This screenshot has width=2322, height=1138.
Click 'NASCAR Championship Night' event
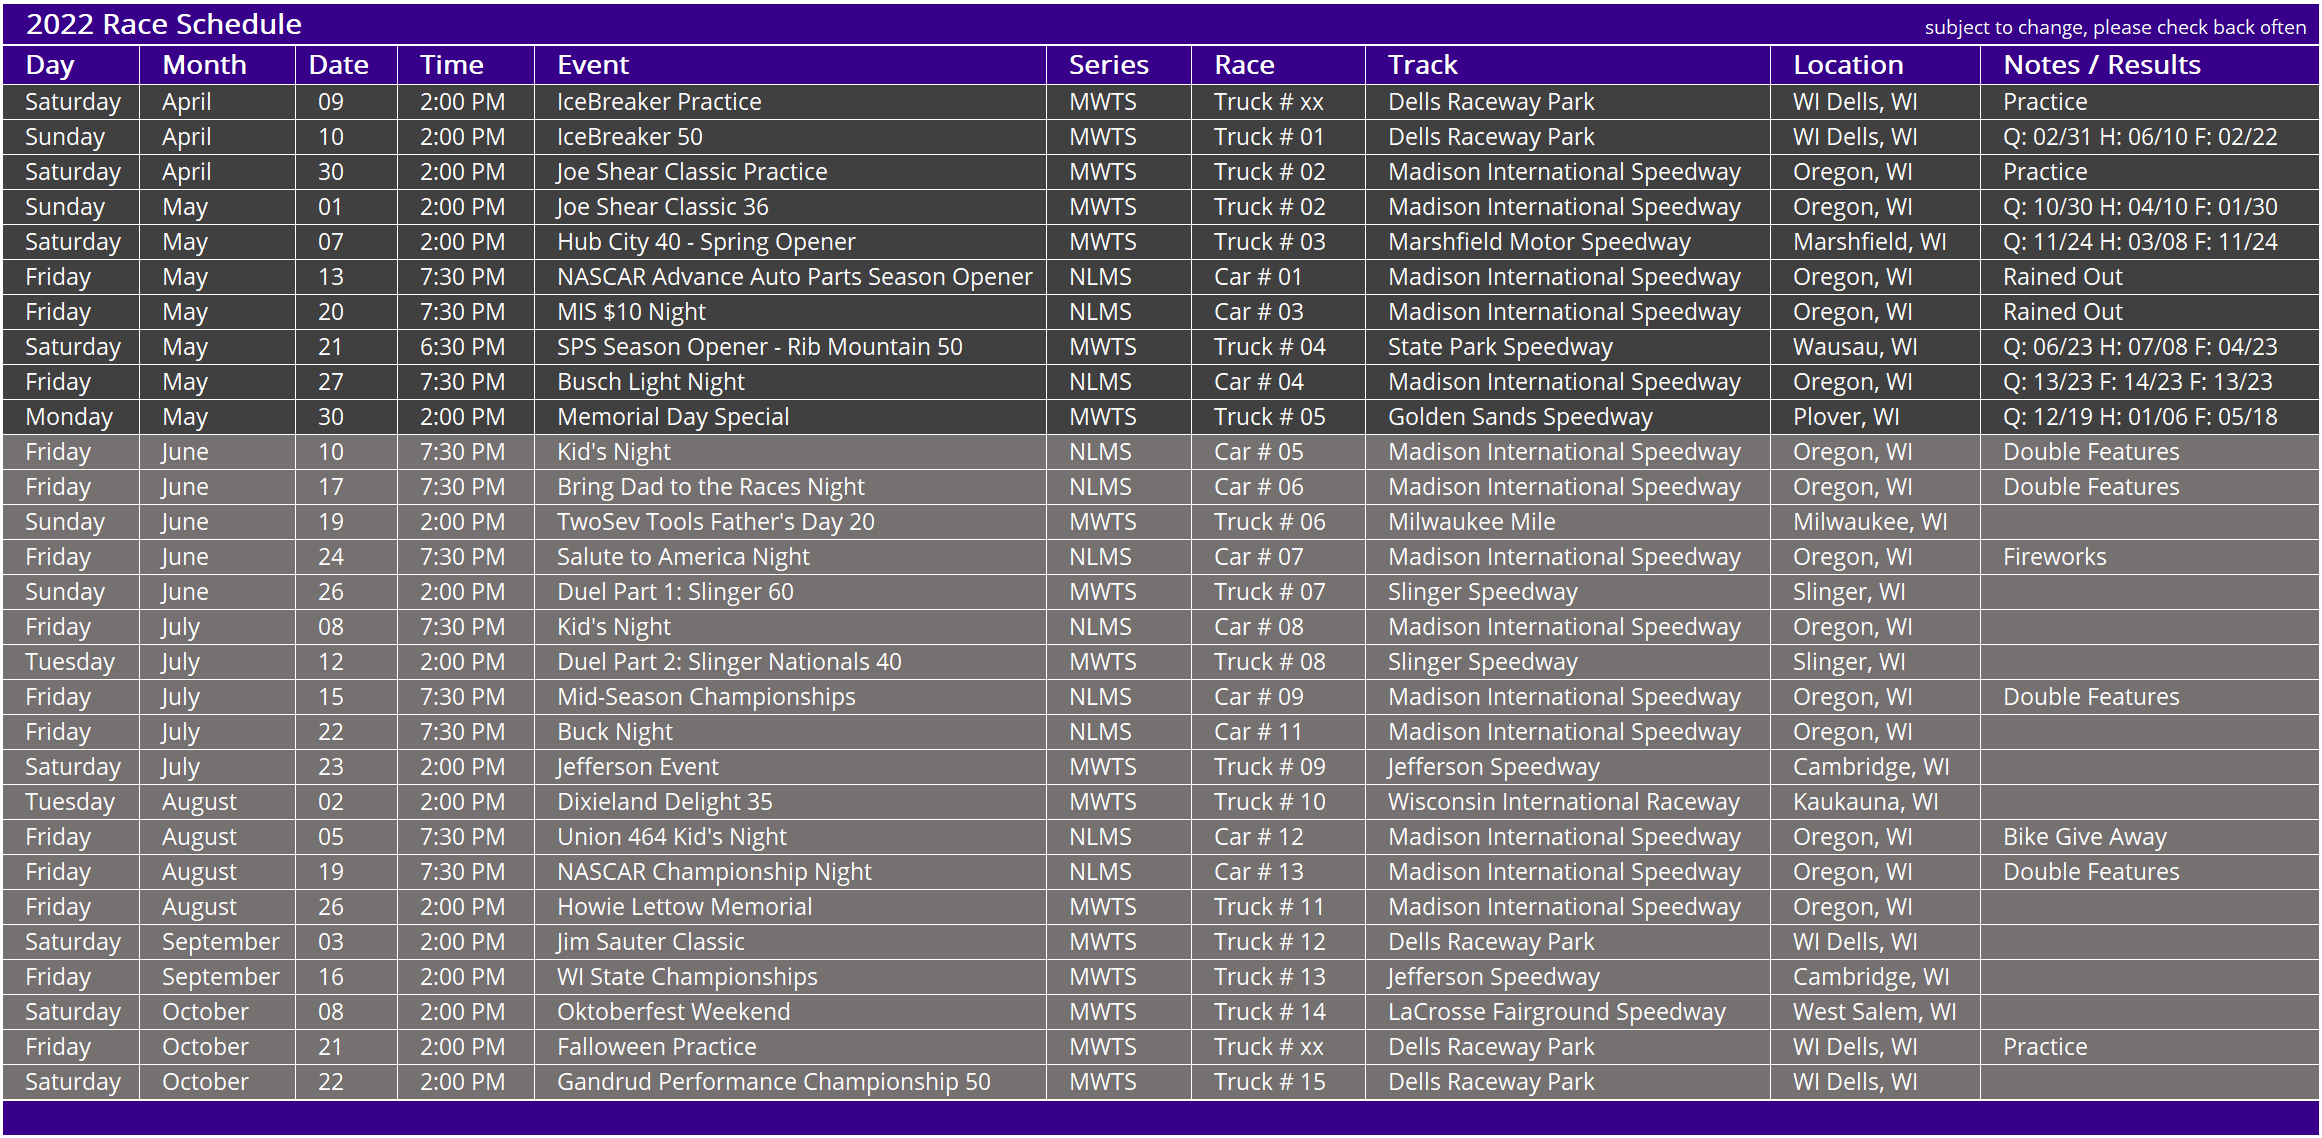714,872
